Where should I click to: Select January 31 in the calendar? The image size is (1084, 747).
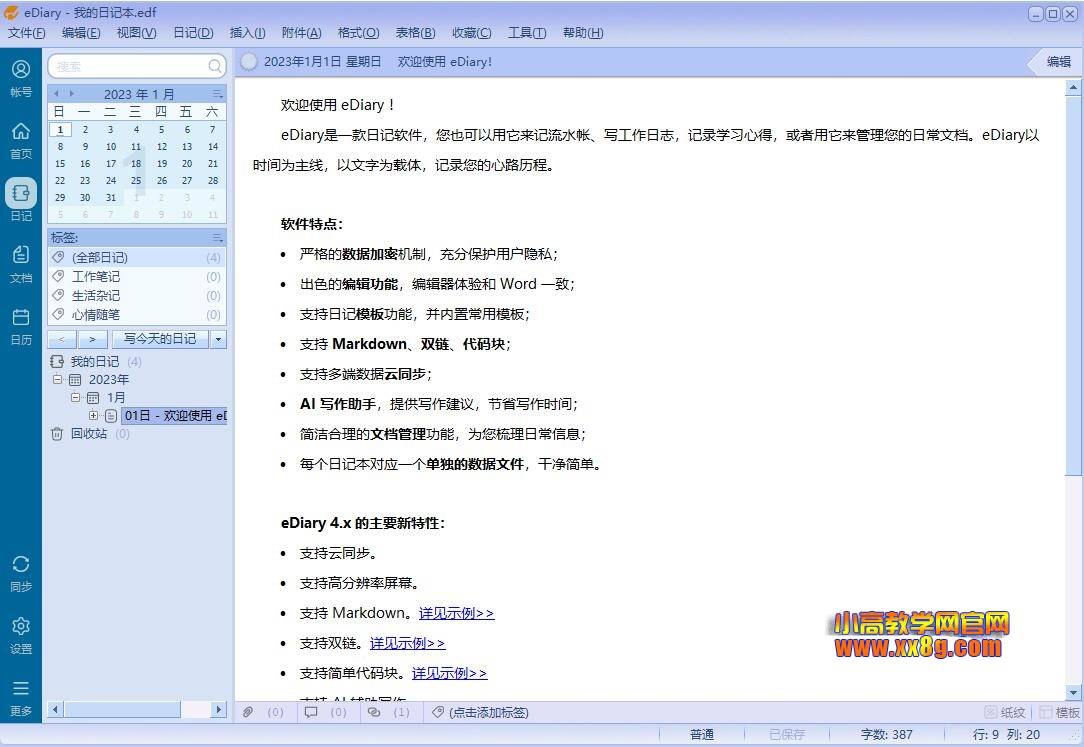[111, 198]
